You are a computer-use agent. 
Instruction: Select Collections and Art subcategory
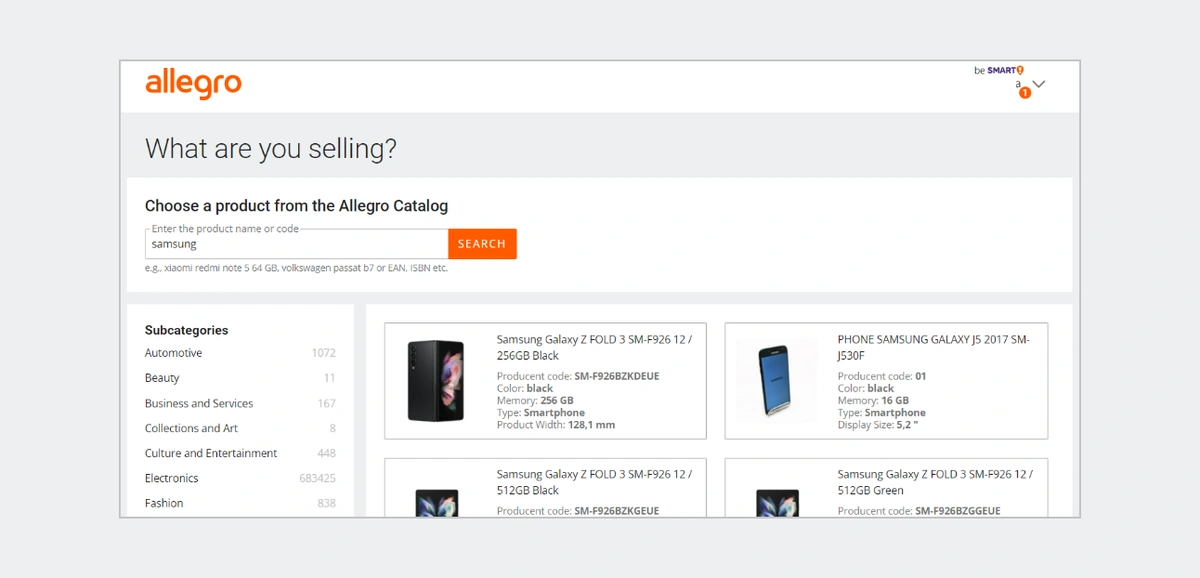pos(191,428)
